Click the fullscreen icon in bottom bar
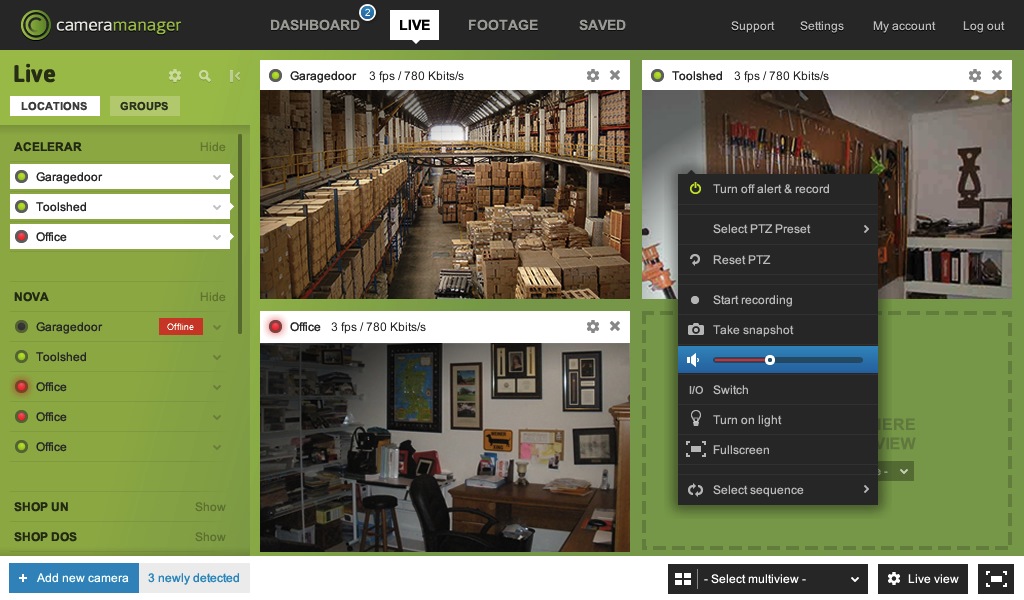This screenshot has width=1024, height=600. coord(995,579)
